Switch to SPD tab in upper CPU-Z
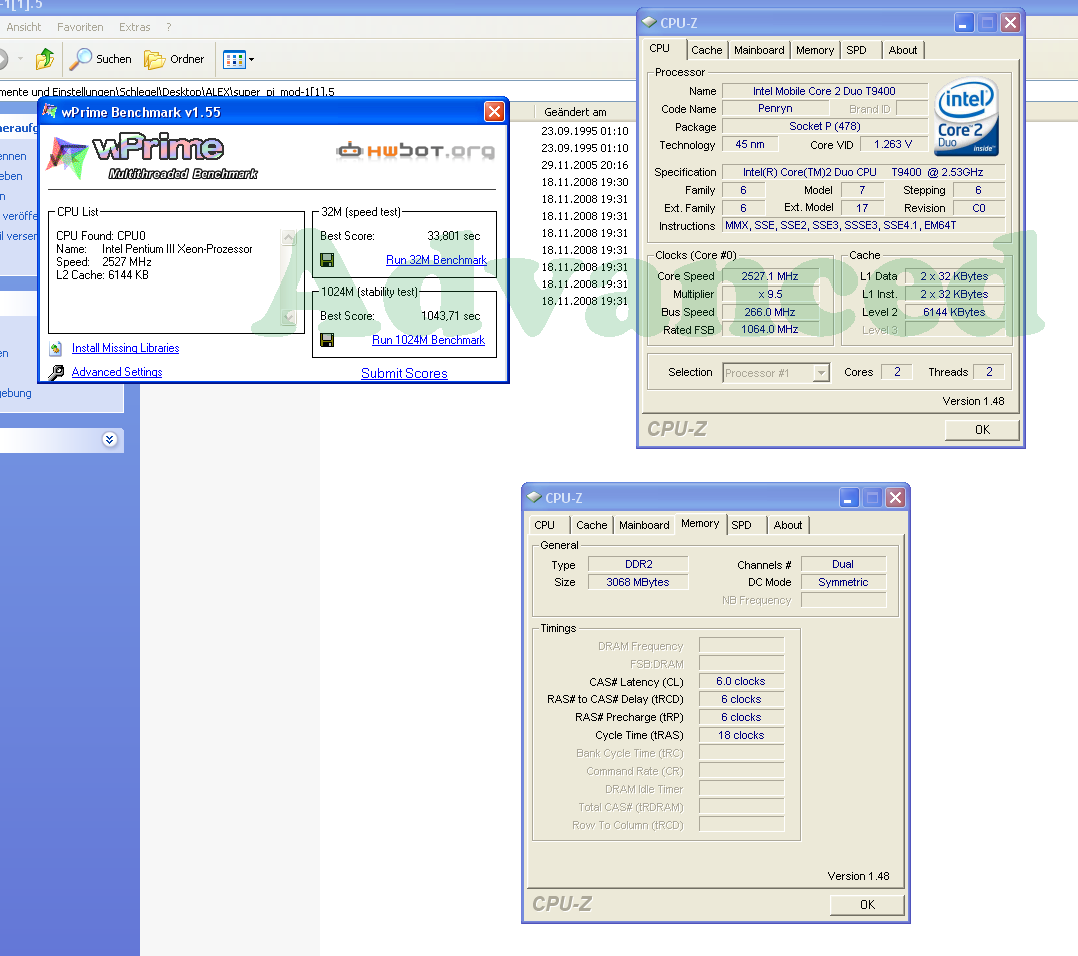1078x956 pixels. coord(857,50)
